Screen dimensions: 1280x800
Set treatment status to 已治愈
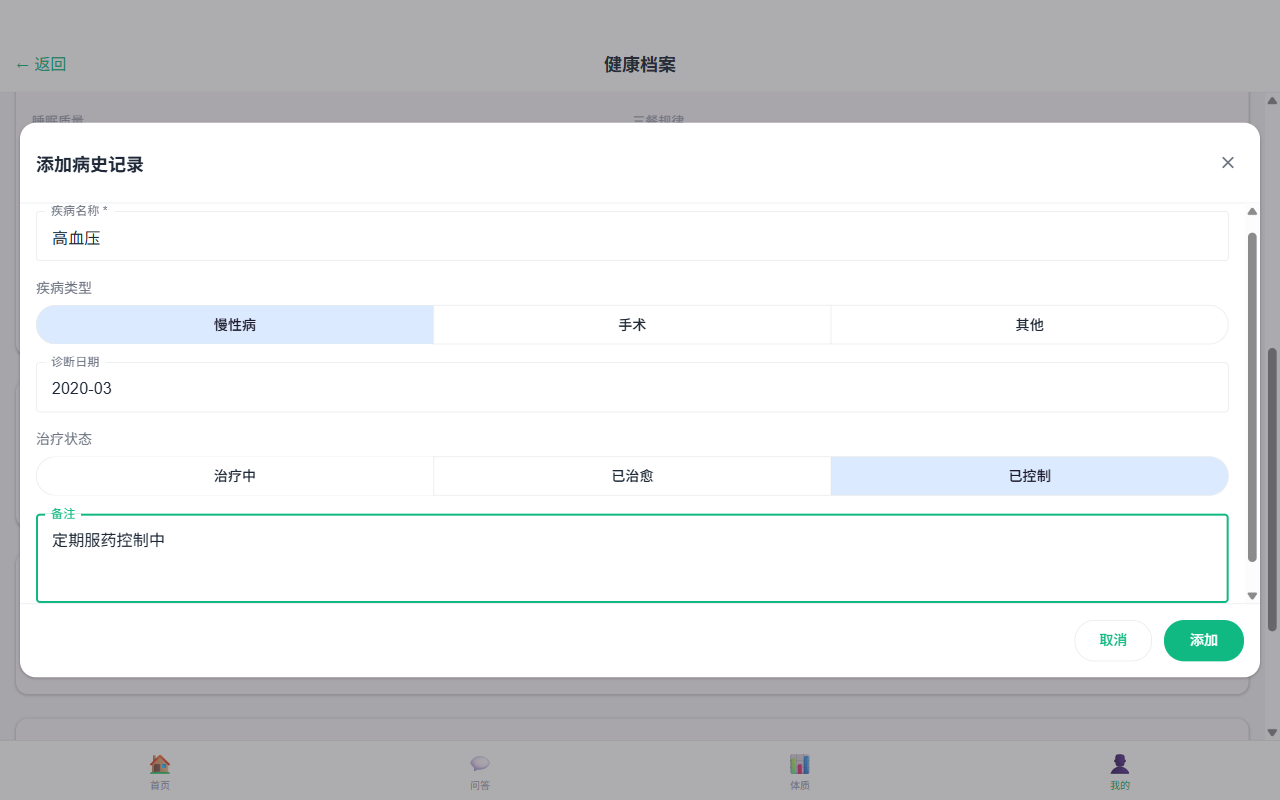pyautogui.click(x=632, y=476)
